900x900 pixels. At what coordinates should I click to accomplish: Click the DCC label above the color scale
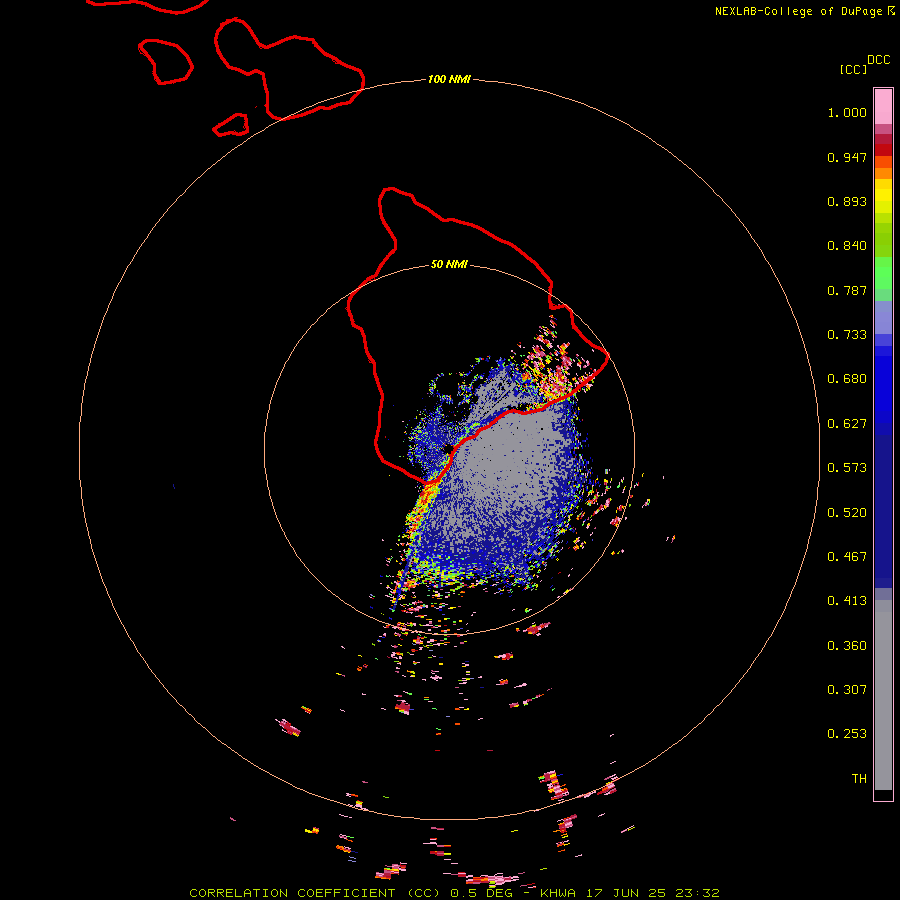pos(879,60)
